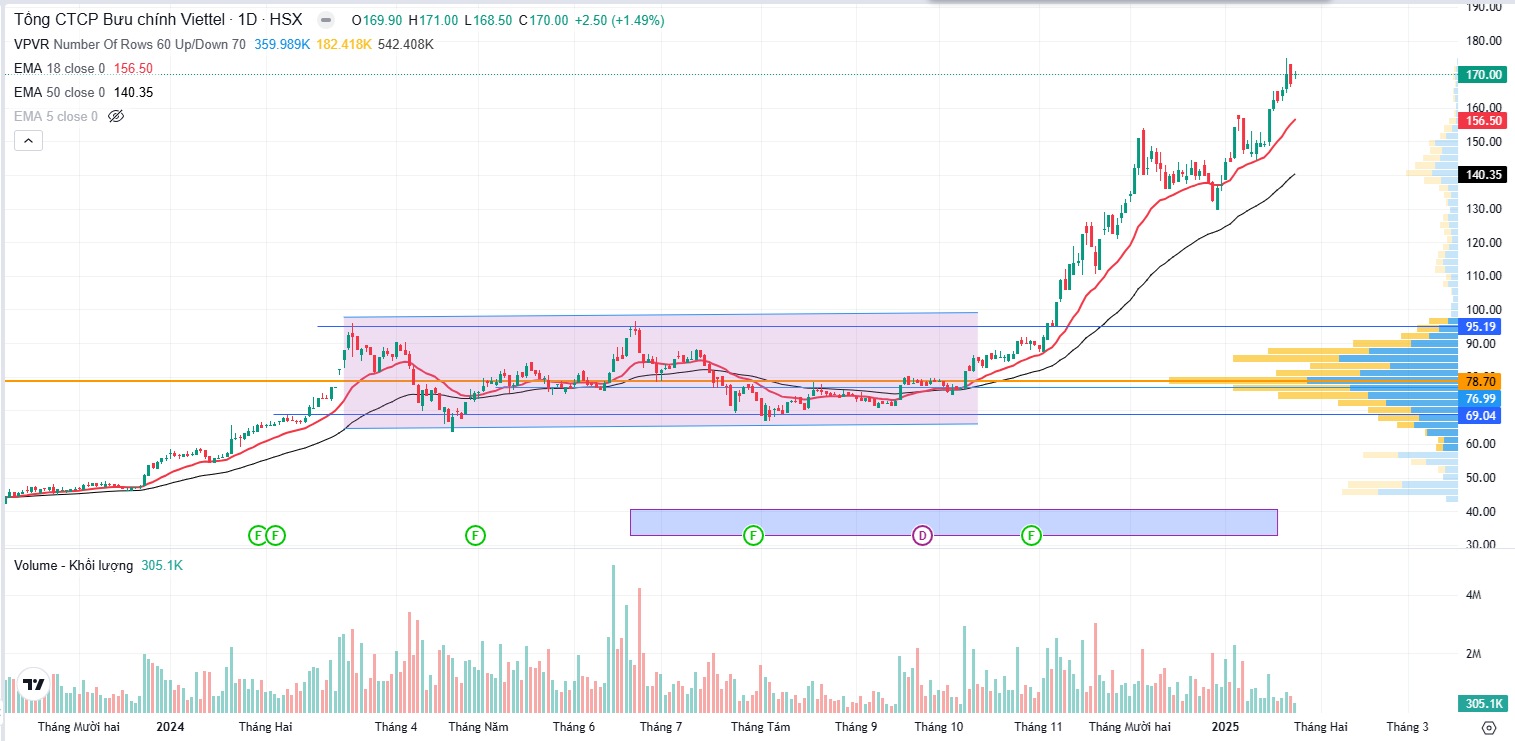Click the Tháng 10 label on the time axis
Image resolution: width=1515 pixels, height=741 pixels.
click(939, 727)
